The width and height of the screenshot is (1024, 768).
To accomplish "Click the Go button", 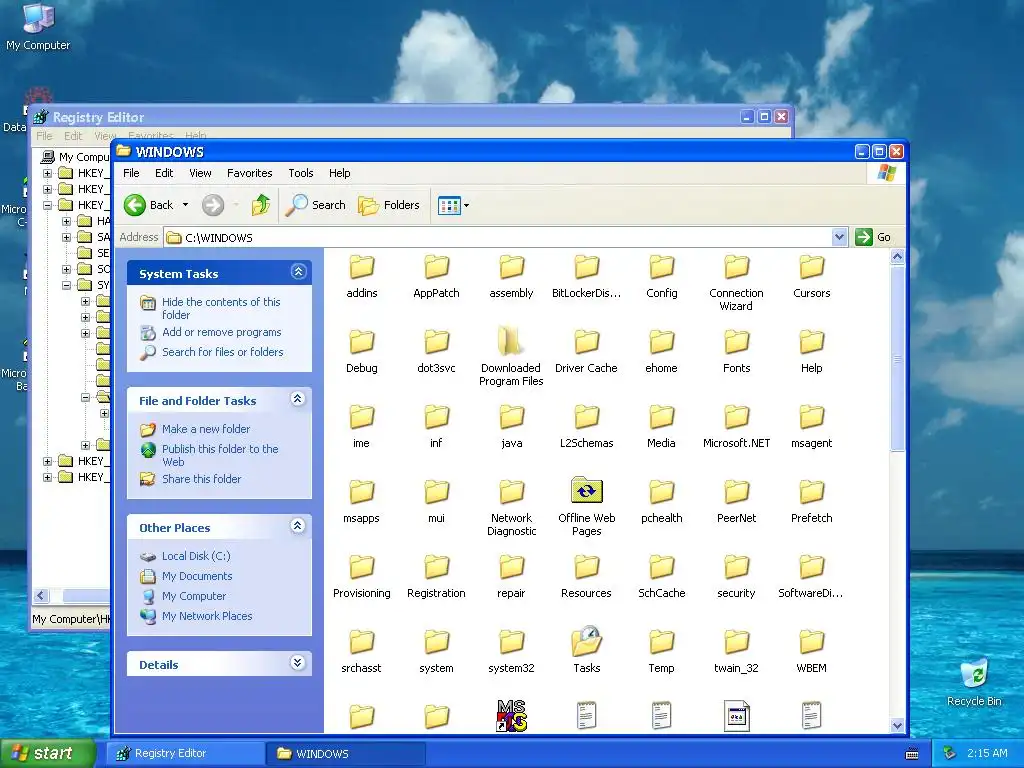I will [872, 237].
